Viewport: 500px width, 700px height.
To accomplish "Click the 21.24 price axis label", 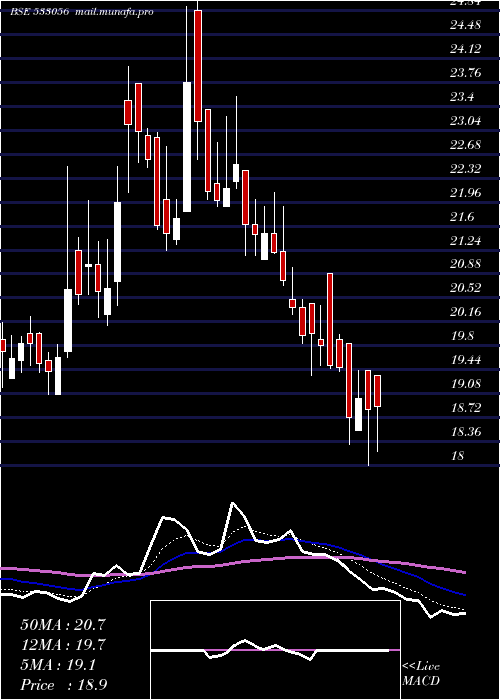I will click(466, 241).
